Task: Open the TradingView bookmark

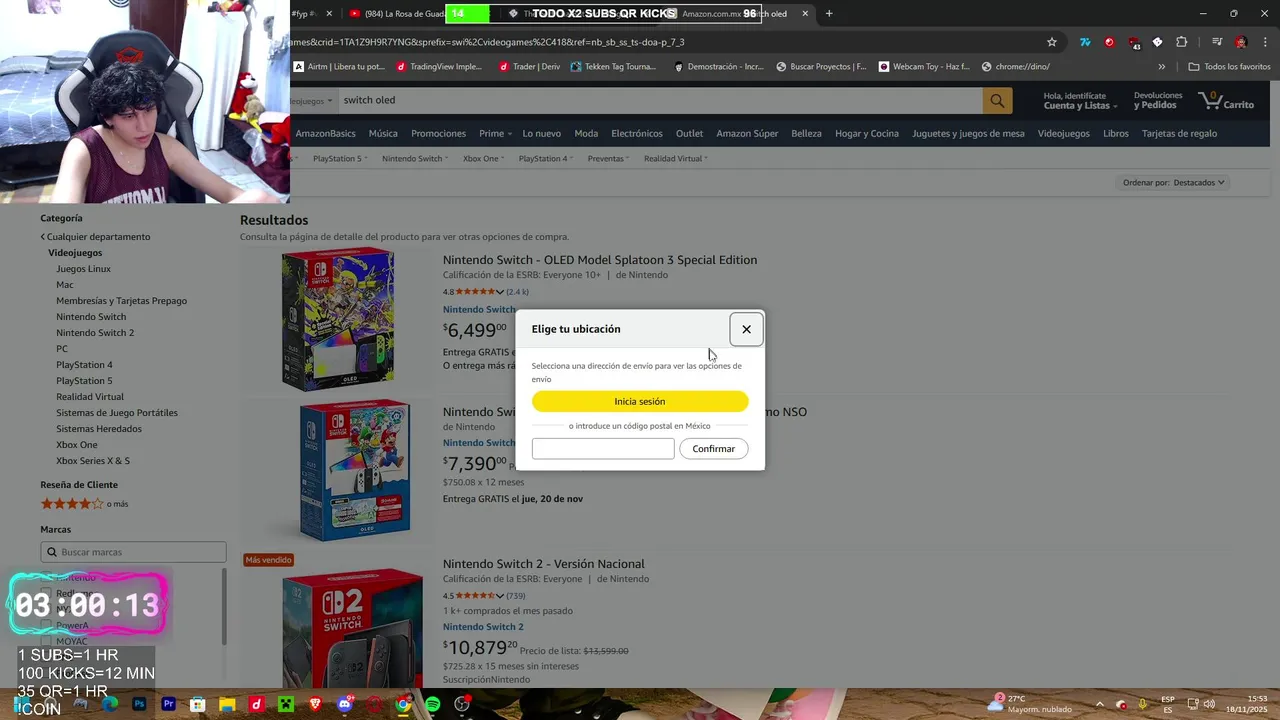Action: point(439,67)
